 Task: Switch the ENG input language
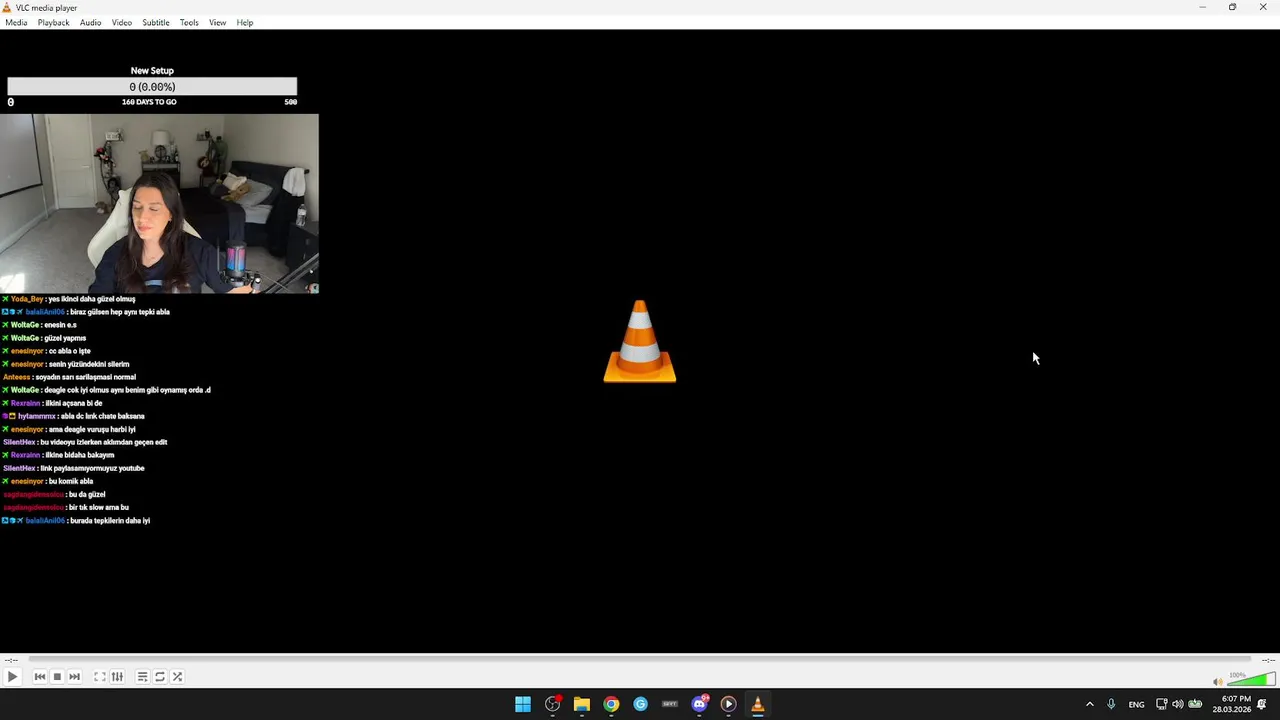point(1137,704)
